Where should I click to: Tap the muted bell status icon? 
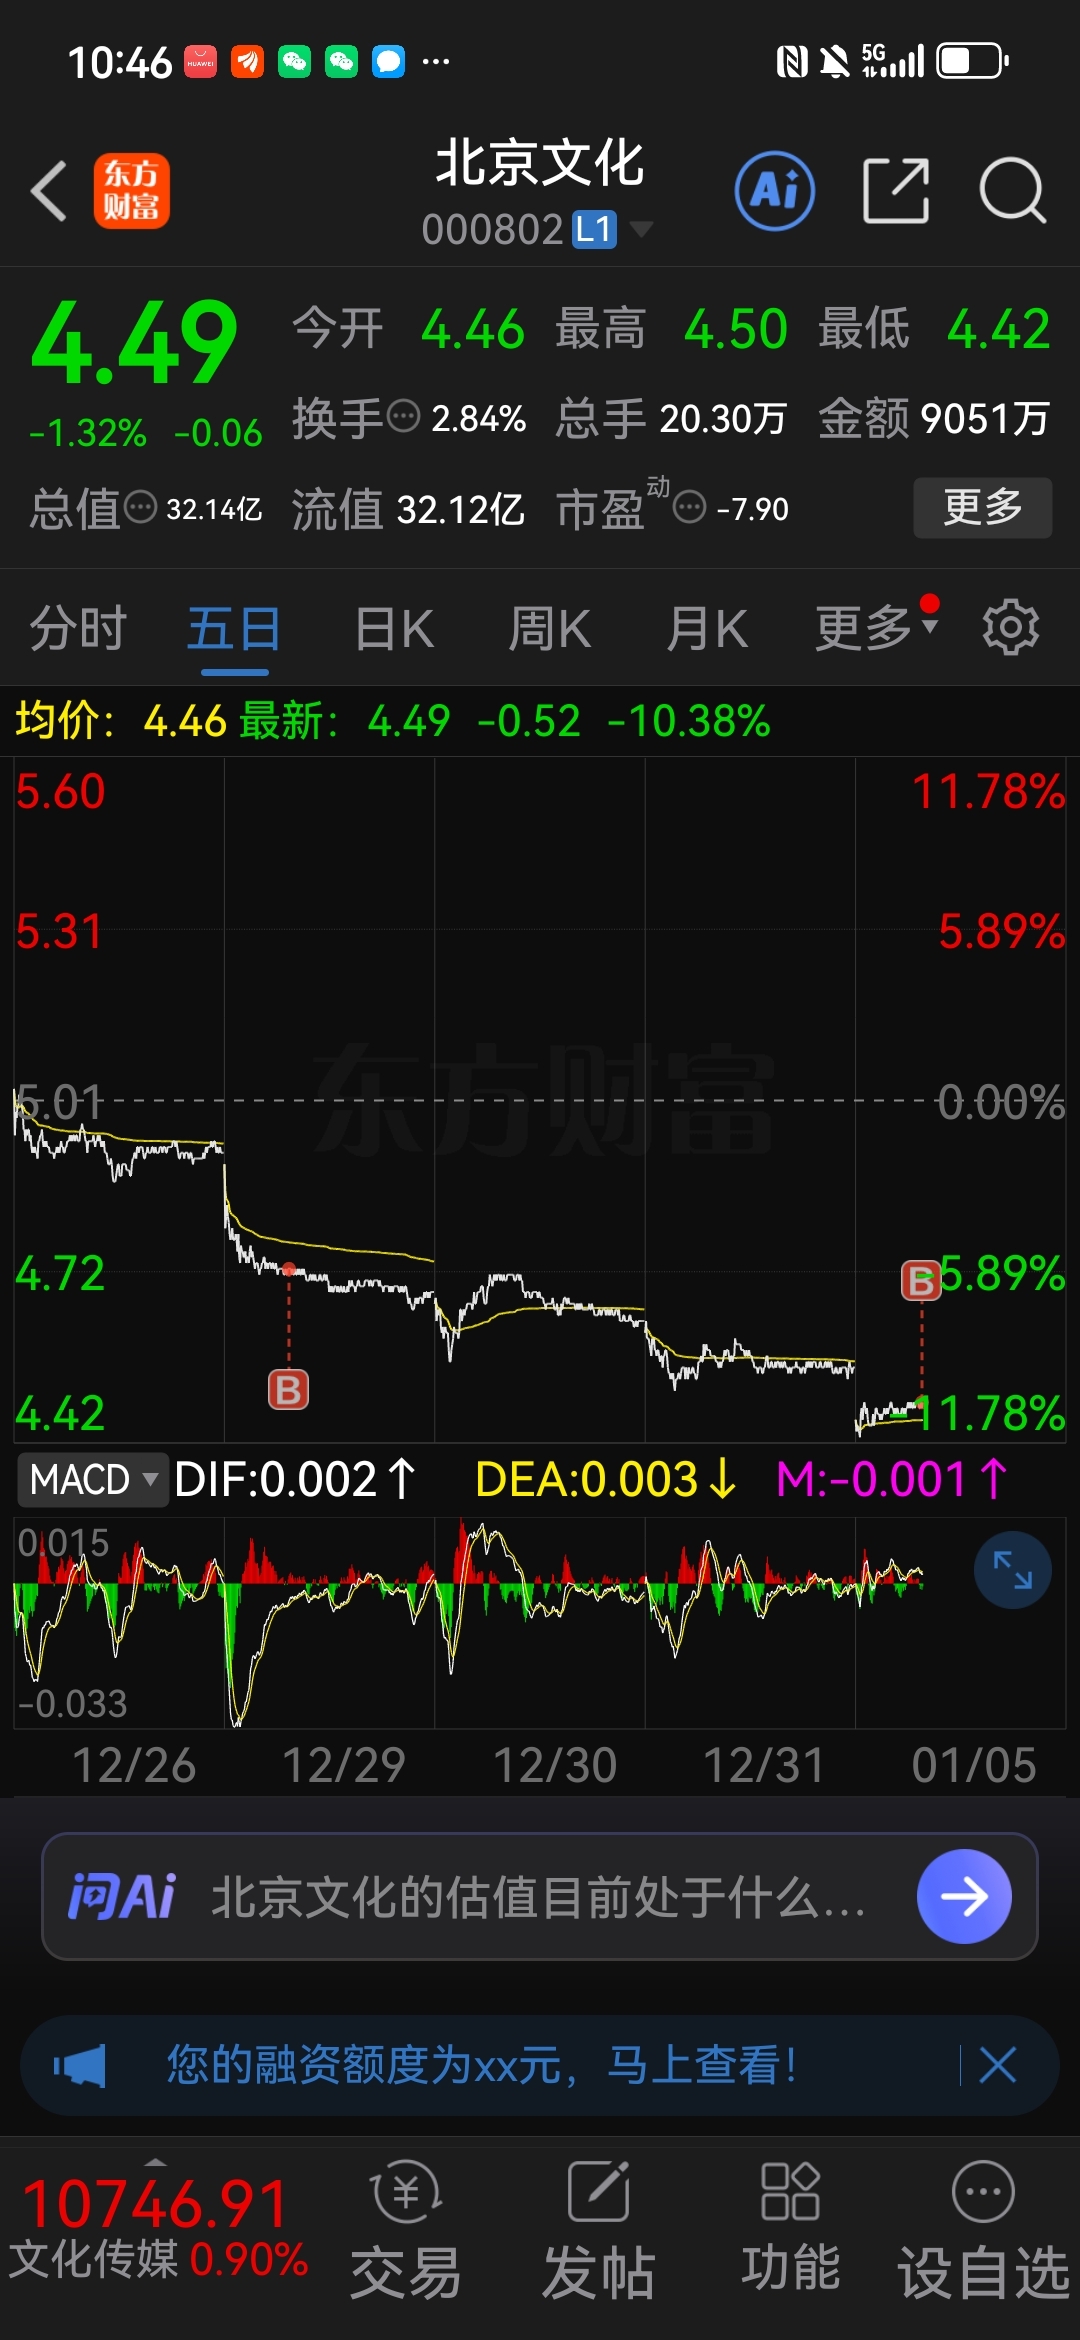834,62
